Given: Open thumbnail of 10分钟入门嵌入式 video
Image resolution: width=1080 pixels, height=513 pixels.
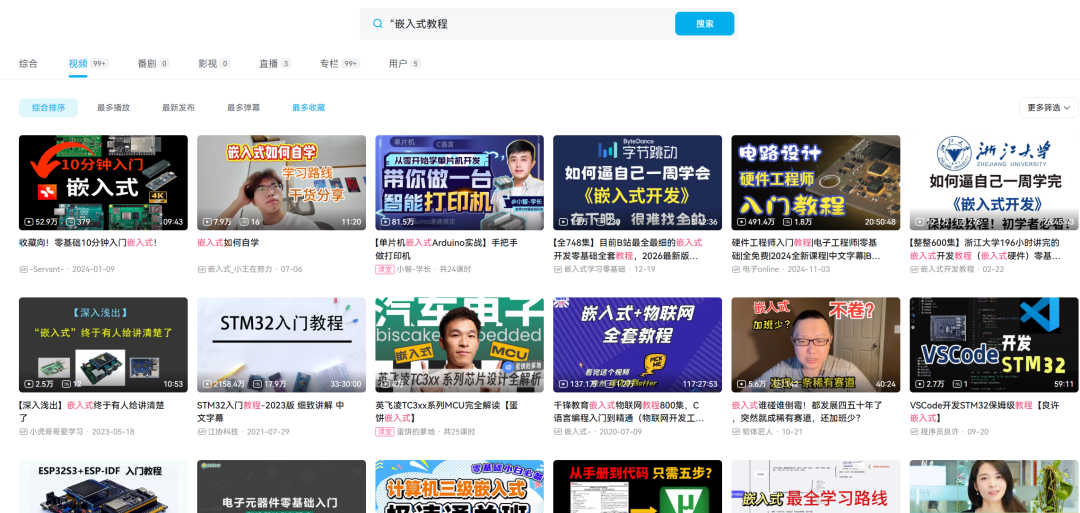Looking at the screenshot, I should point(103,182).
